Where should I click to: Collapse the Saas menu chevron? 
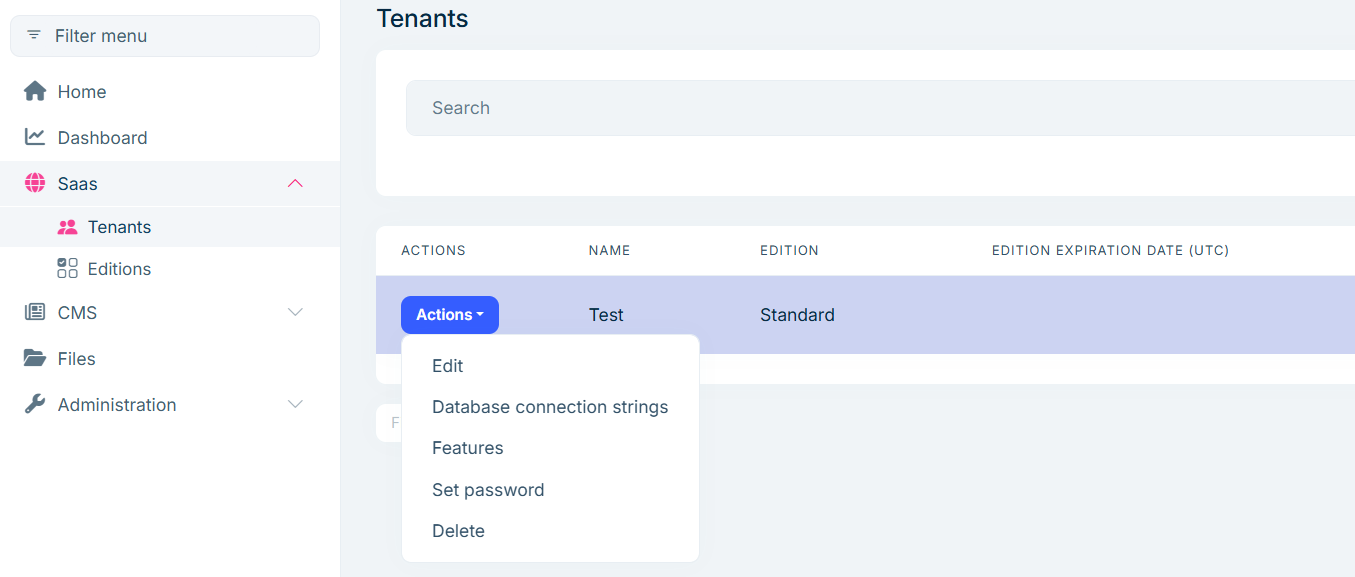295,183
